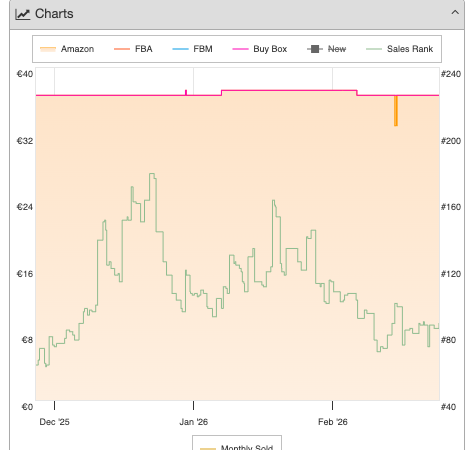Click the Charts panel title

click(x=54, y=14)
